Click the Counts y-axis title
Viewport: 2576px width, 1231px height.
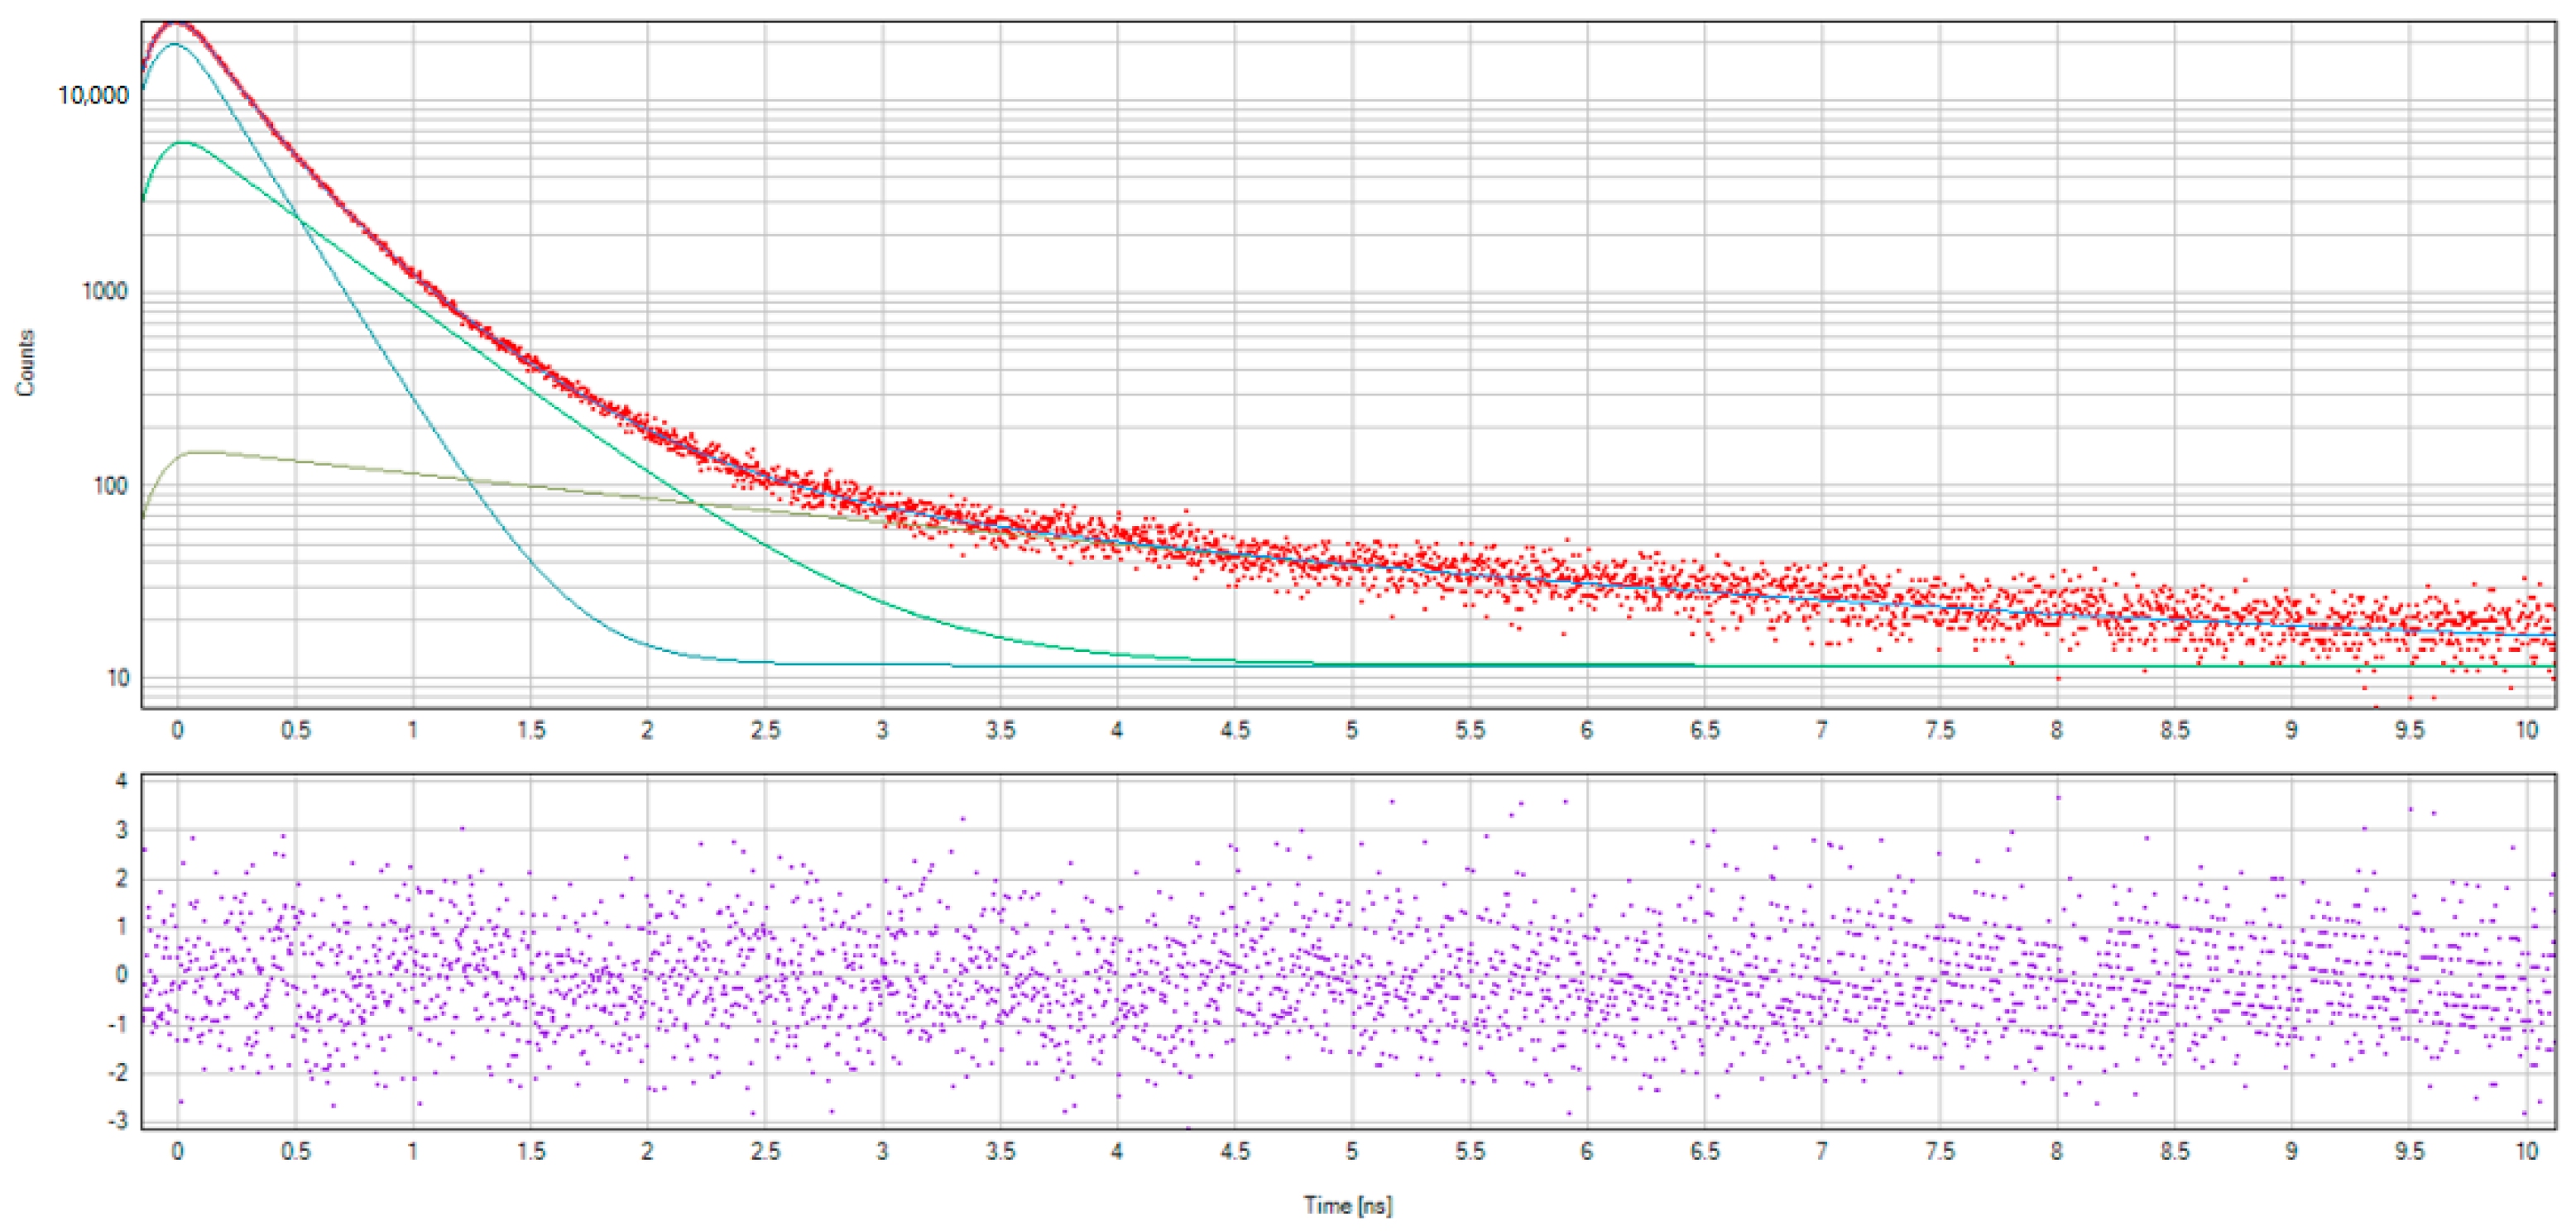pyautogui.click(x=25, y=363)
